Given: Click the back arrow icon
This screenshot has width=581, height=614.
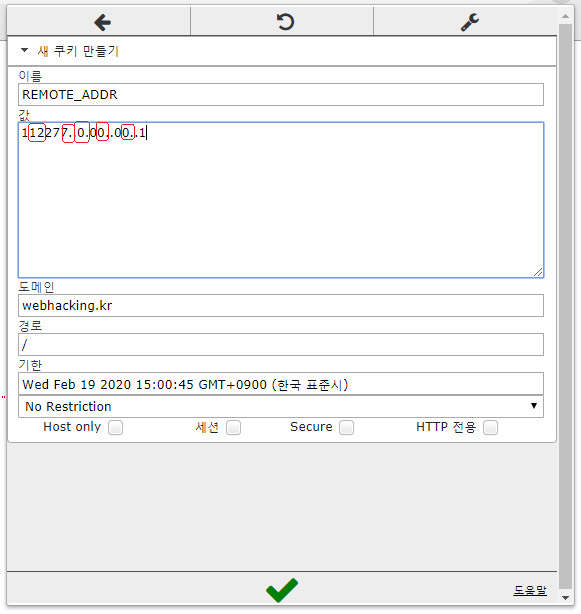Looking at the screenshot, I should (103, 22).
